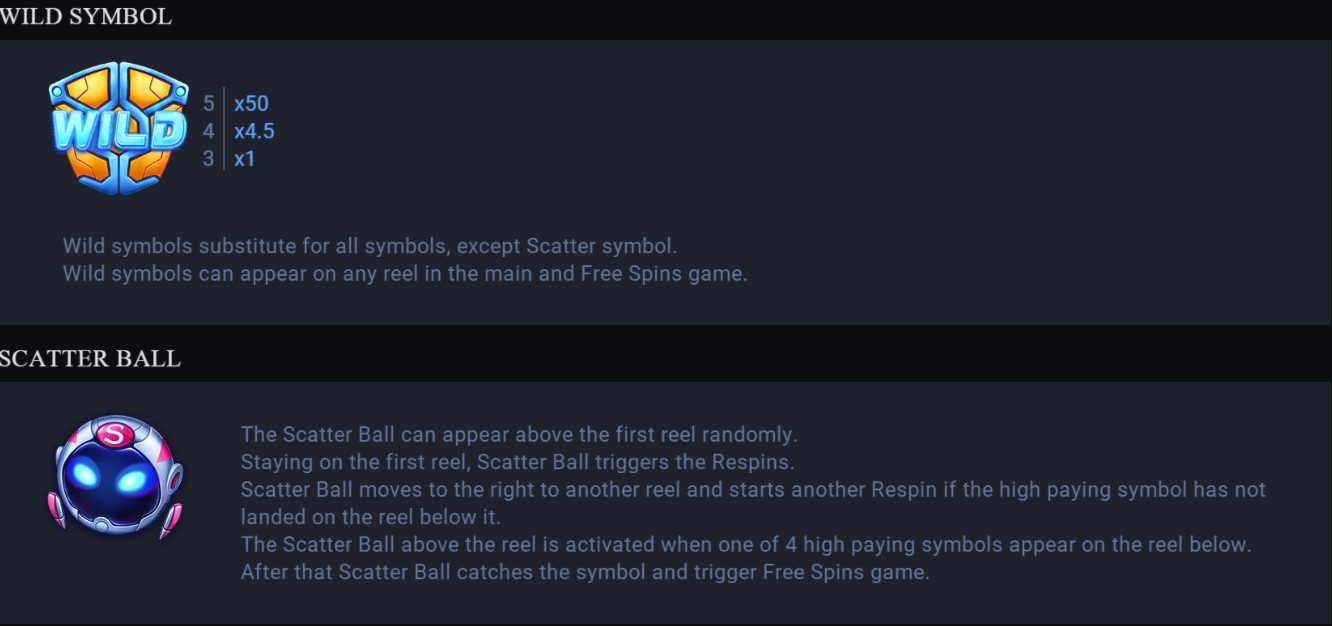Select the SCATTER BALL section heading
The width and height of the screenshot is (1332, 626).
point(90,359)
